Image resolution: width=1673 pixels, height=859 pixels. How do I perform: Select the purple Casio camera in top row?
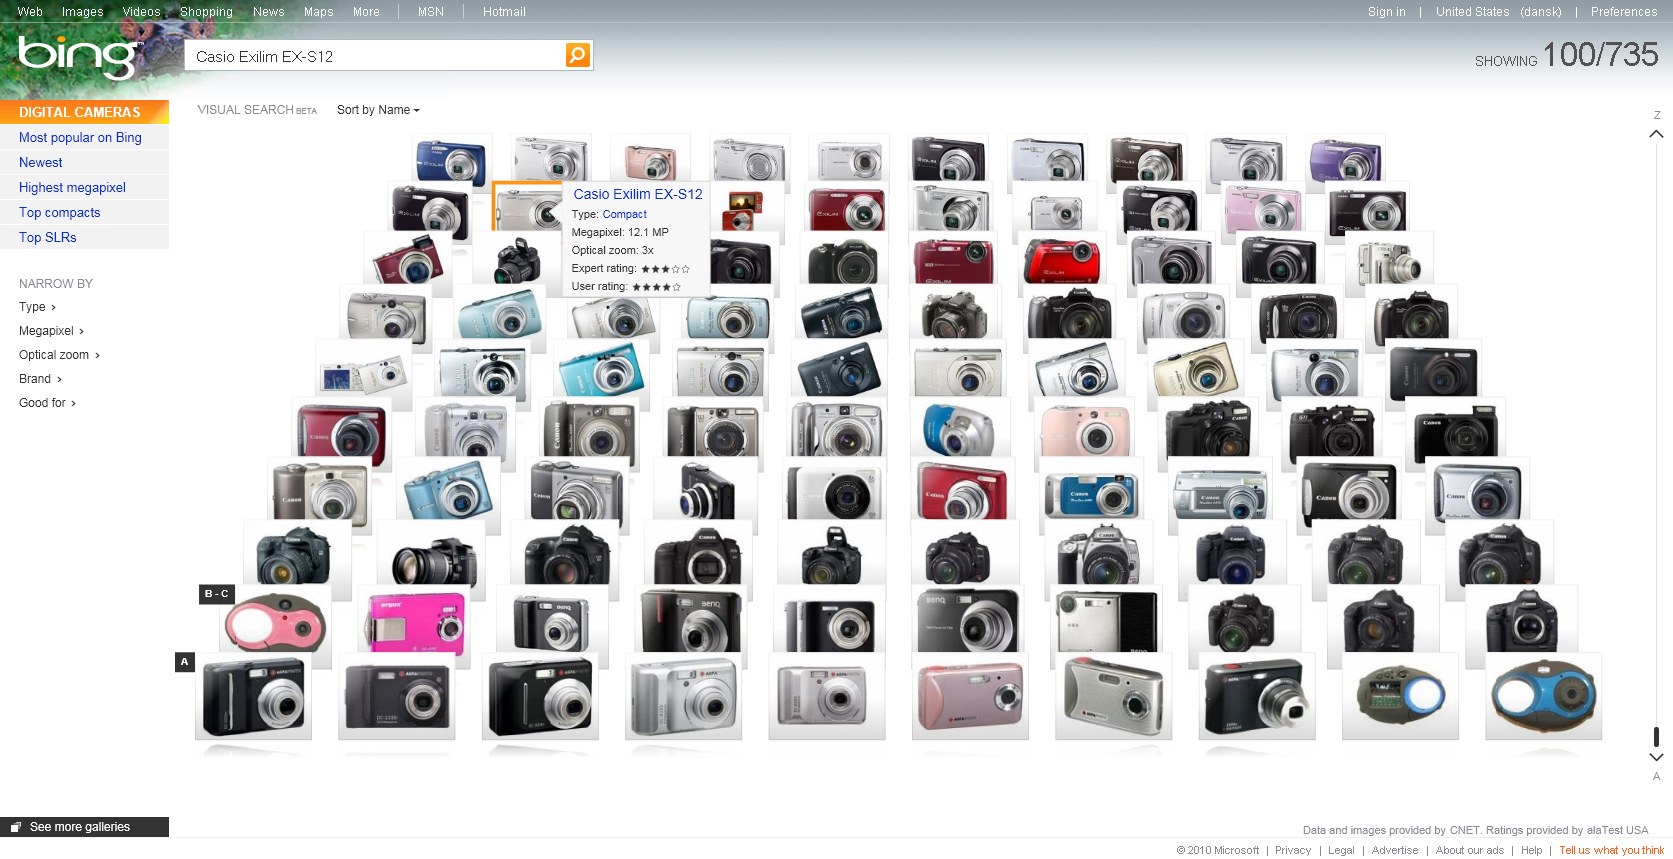click(x=1345, y=159)
